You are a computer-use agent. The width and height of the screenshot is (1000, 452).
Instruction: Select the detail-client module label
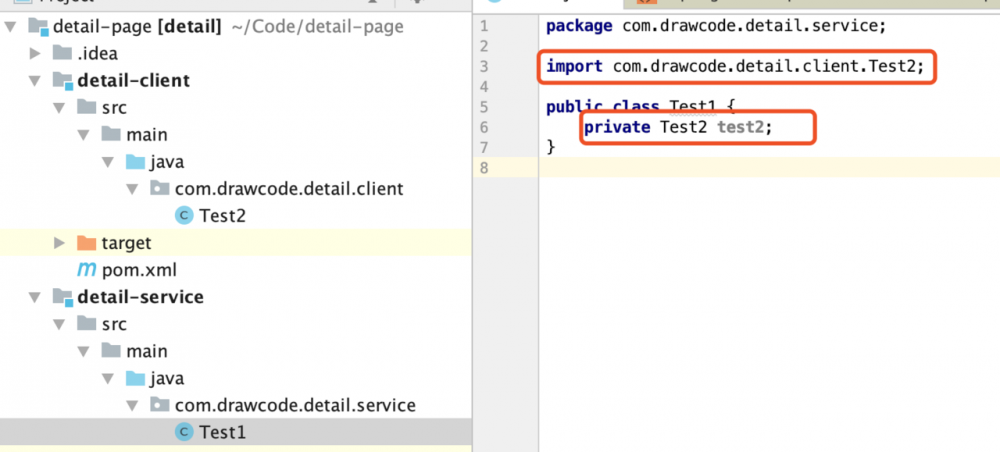[133, 81]
